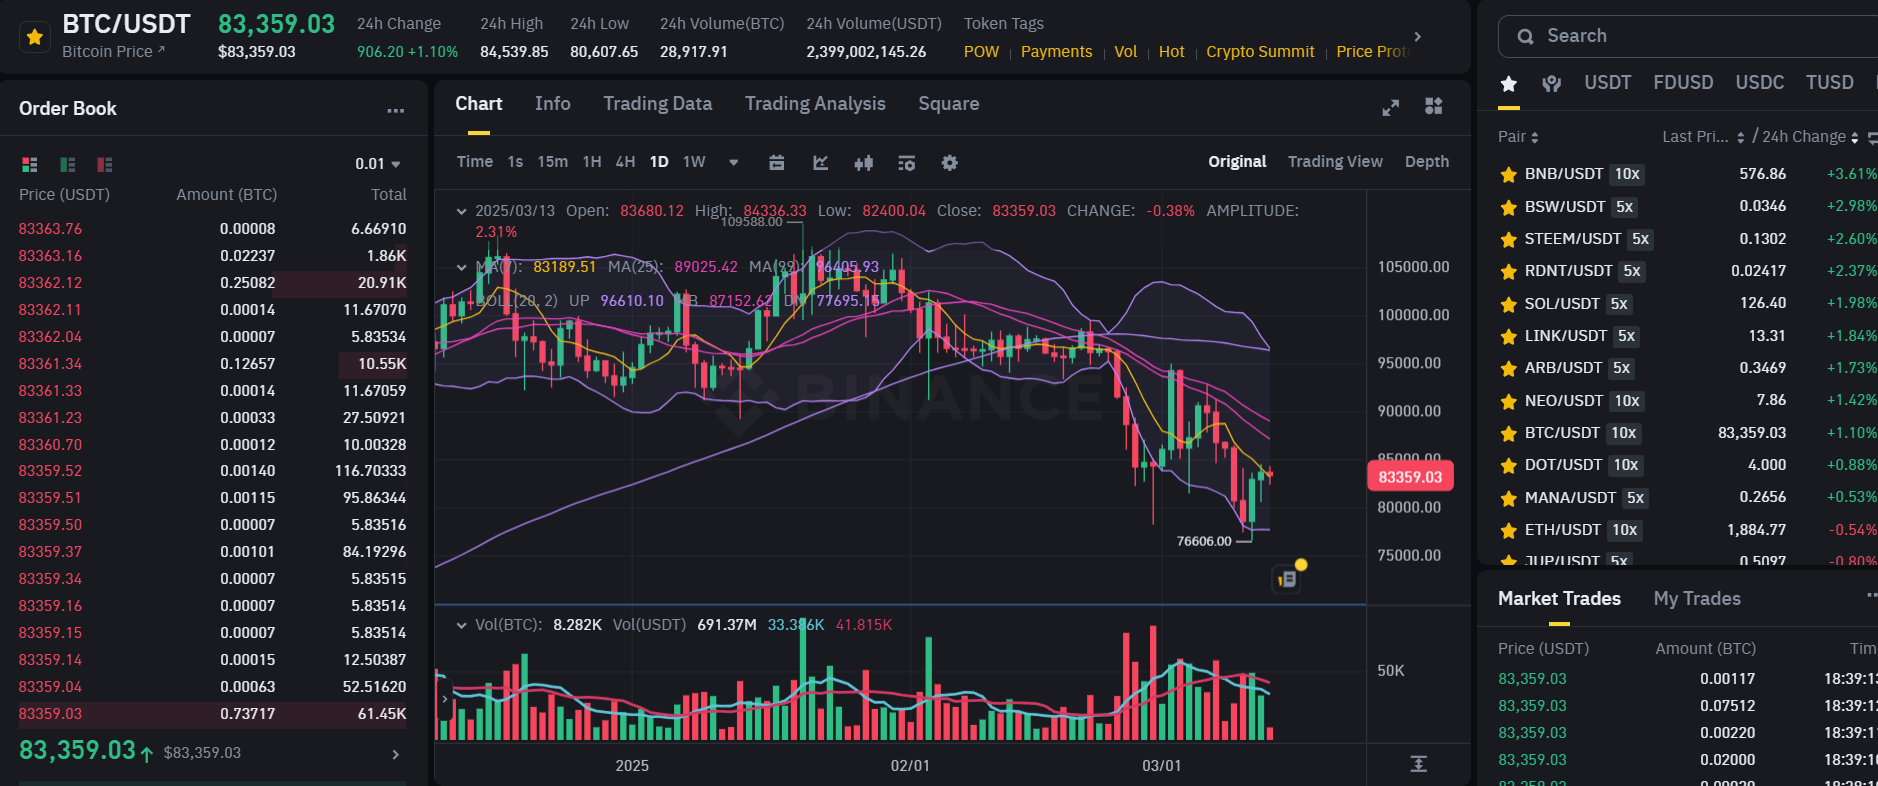
Task: Open the chart display settings list icon
Action: coord(907,163)
